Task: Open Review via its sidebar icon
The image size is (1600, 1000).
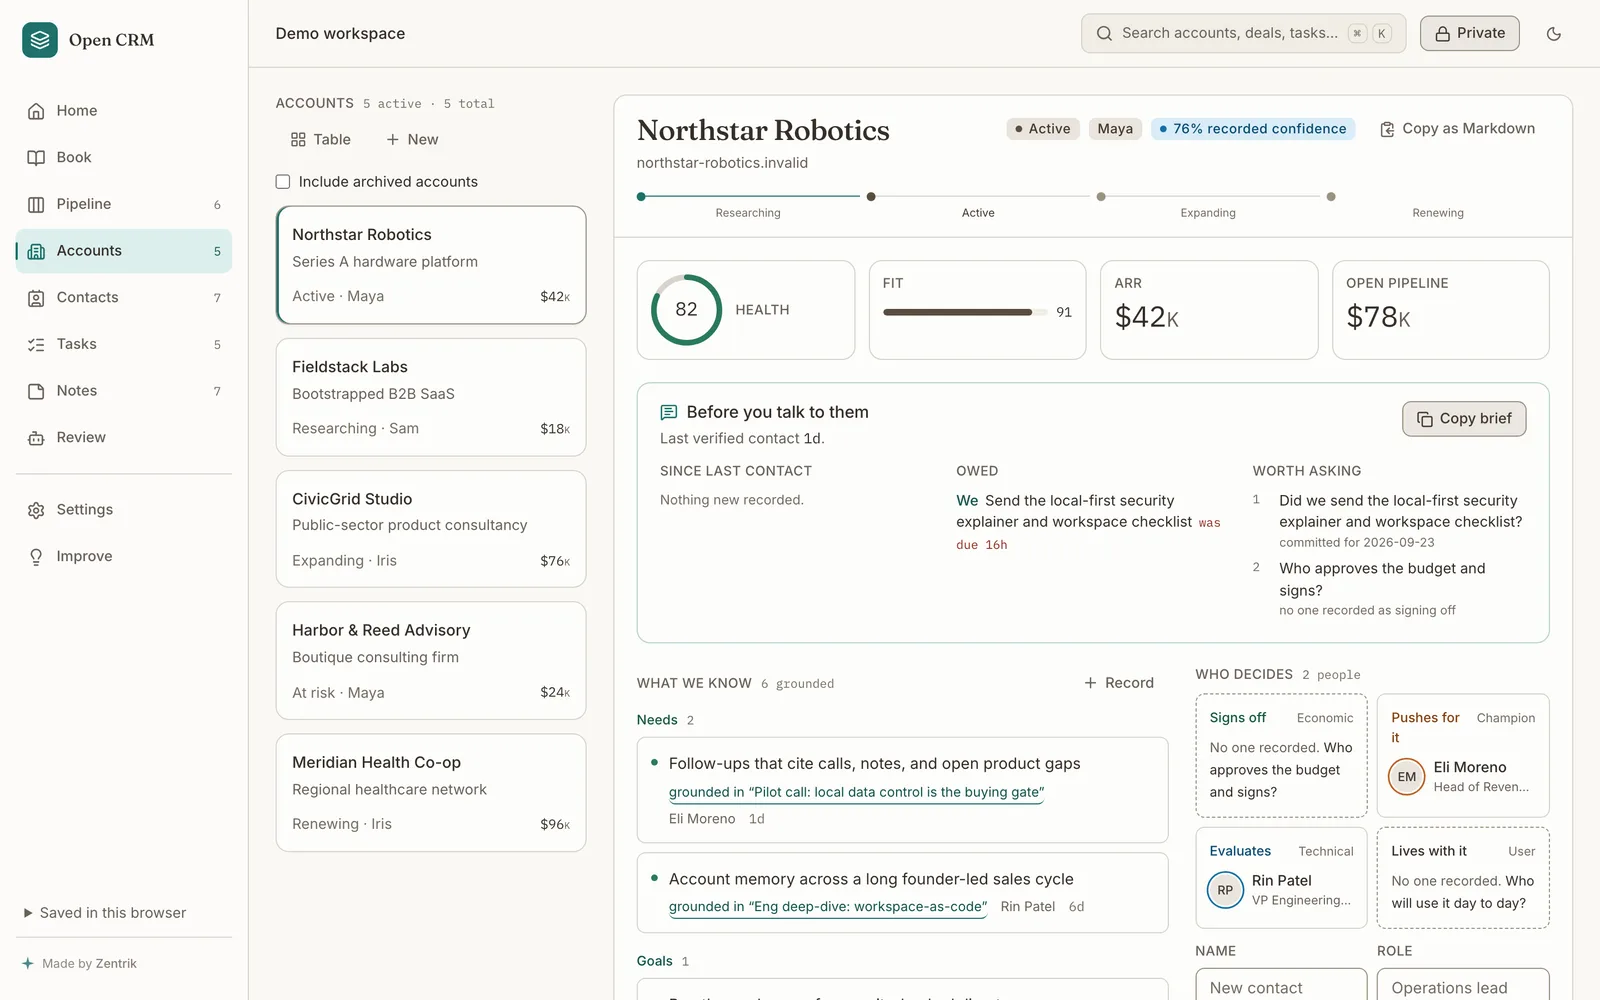Action: pos(36,438)
